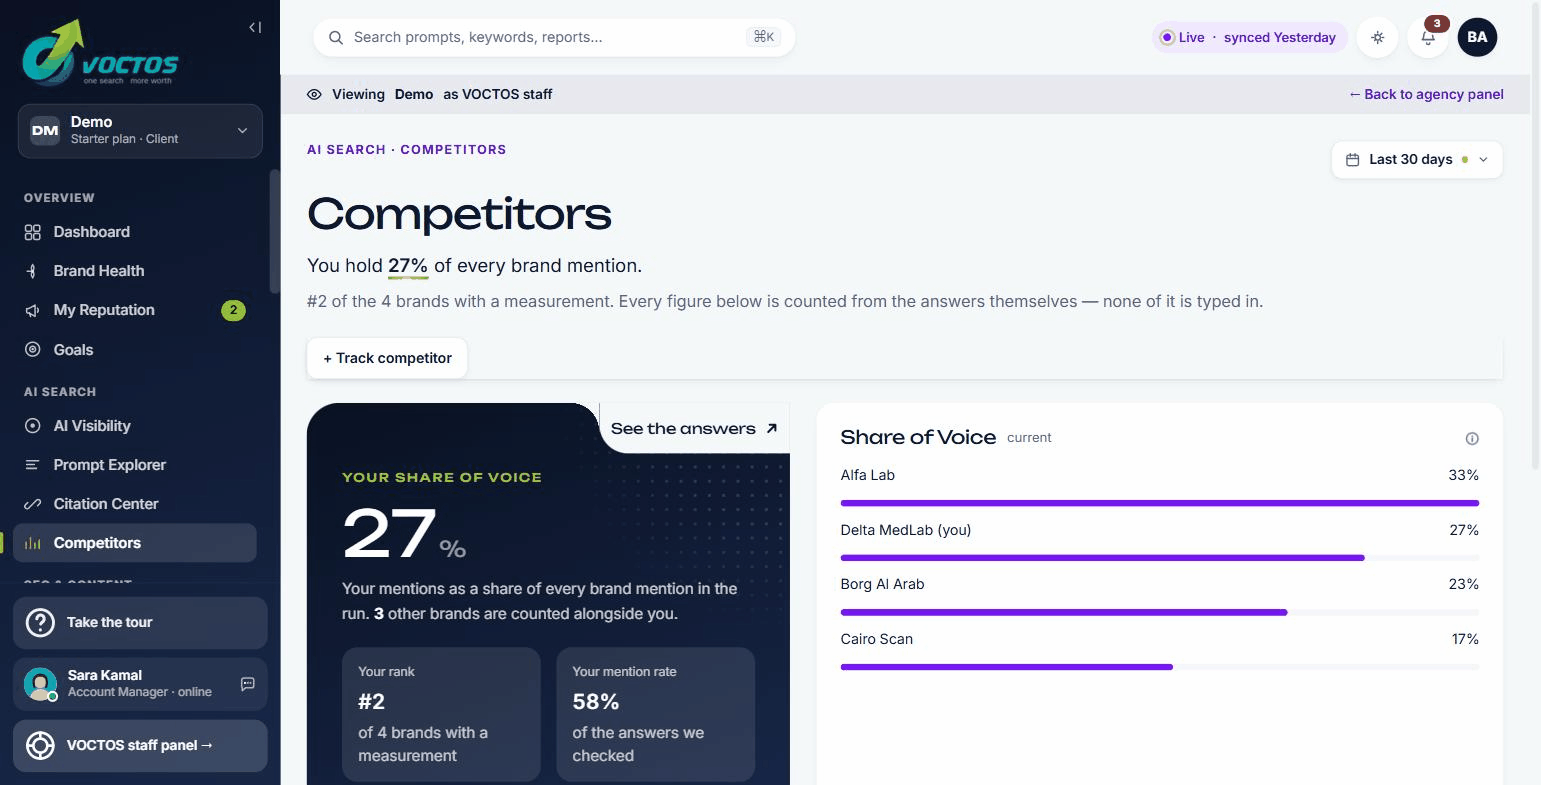
Task: Click the My Reputation megaphone icon
Action: click(x=33, y=310)
